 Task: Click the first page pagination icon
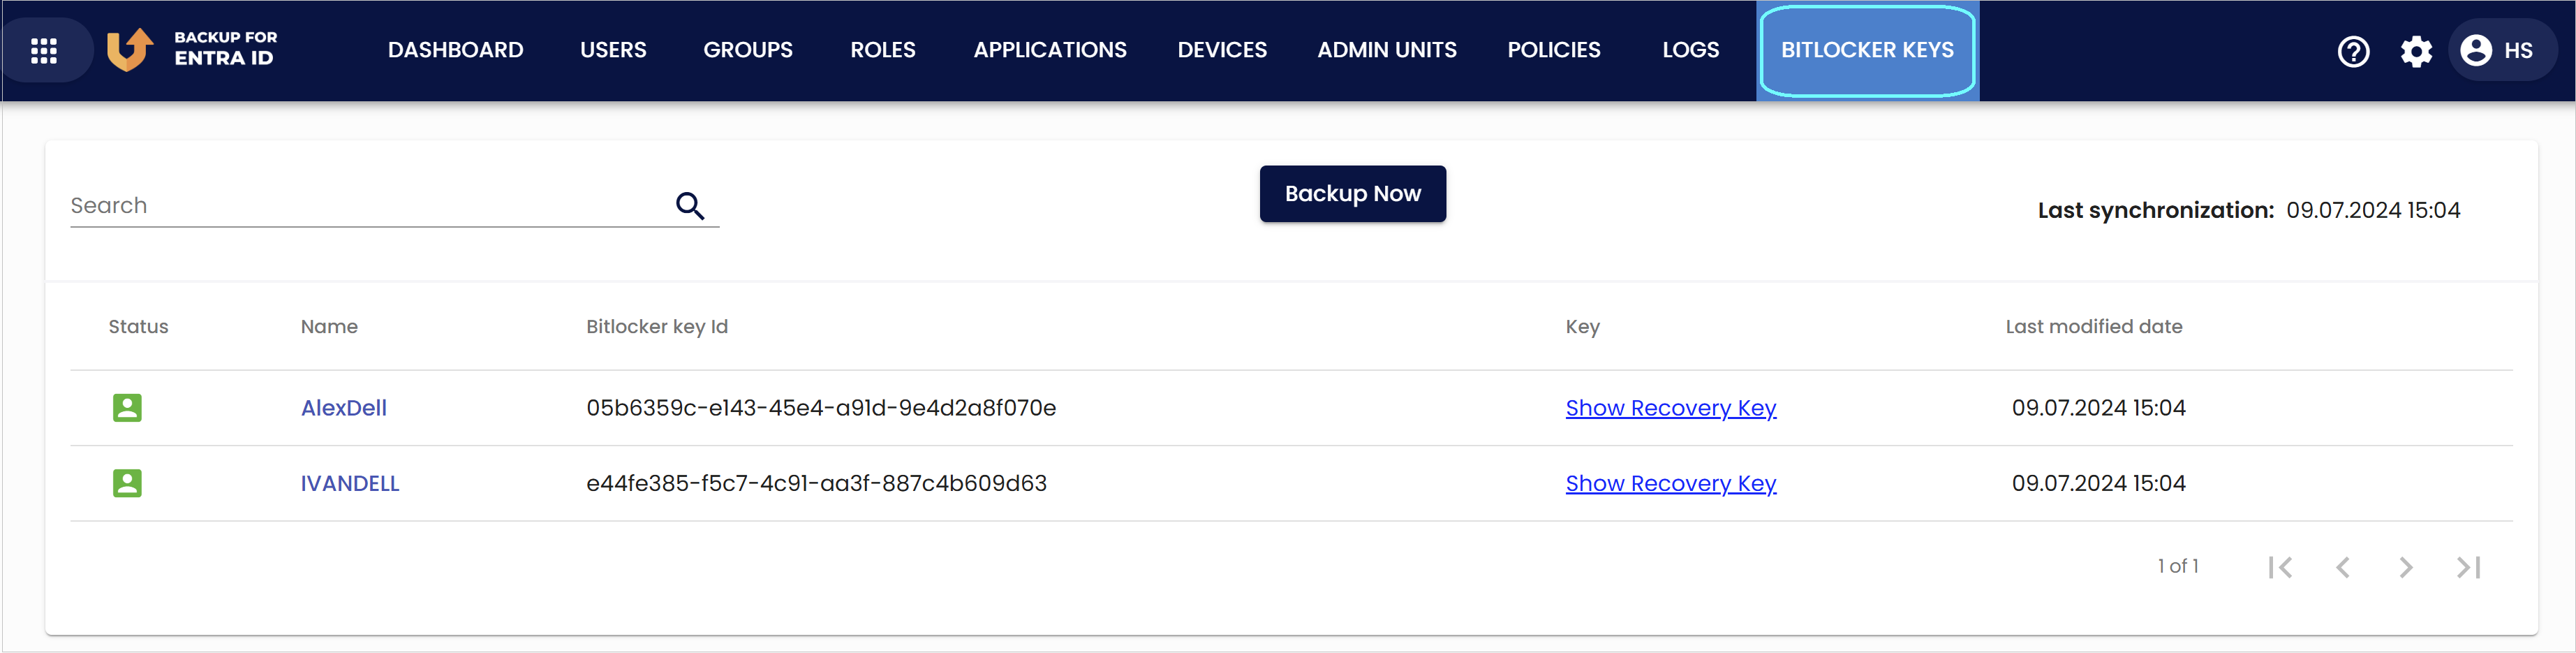click(x=2281, y=566)
